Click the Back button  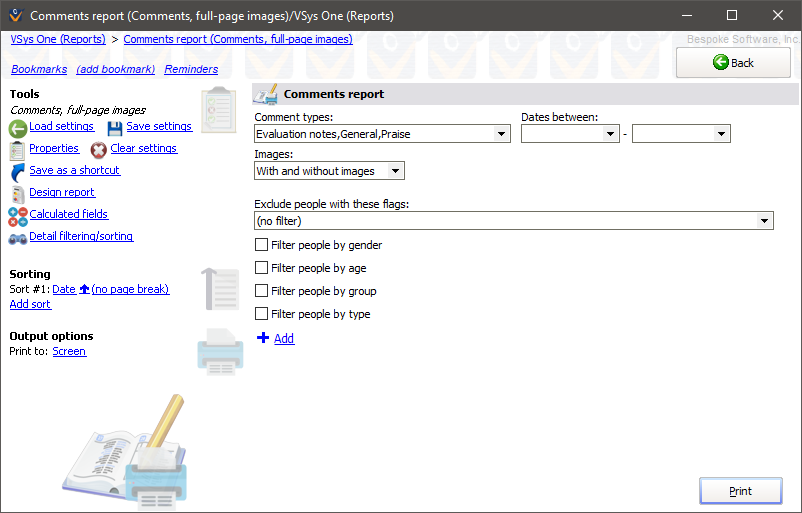[733, 62]
